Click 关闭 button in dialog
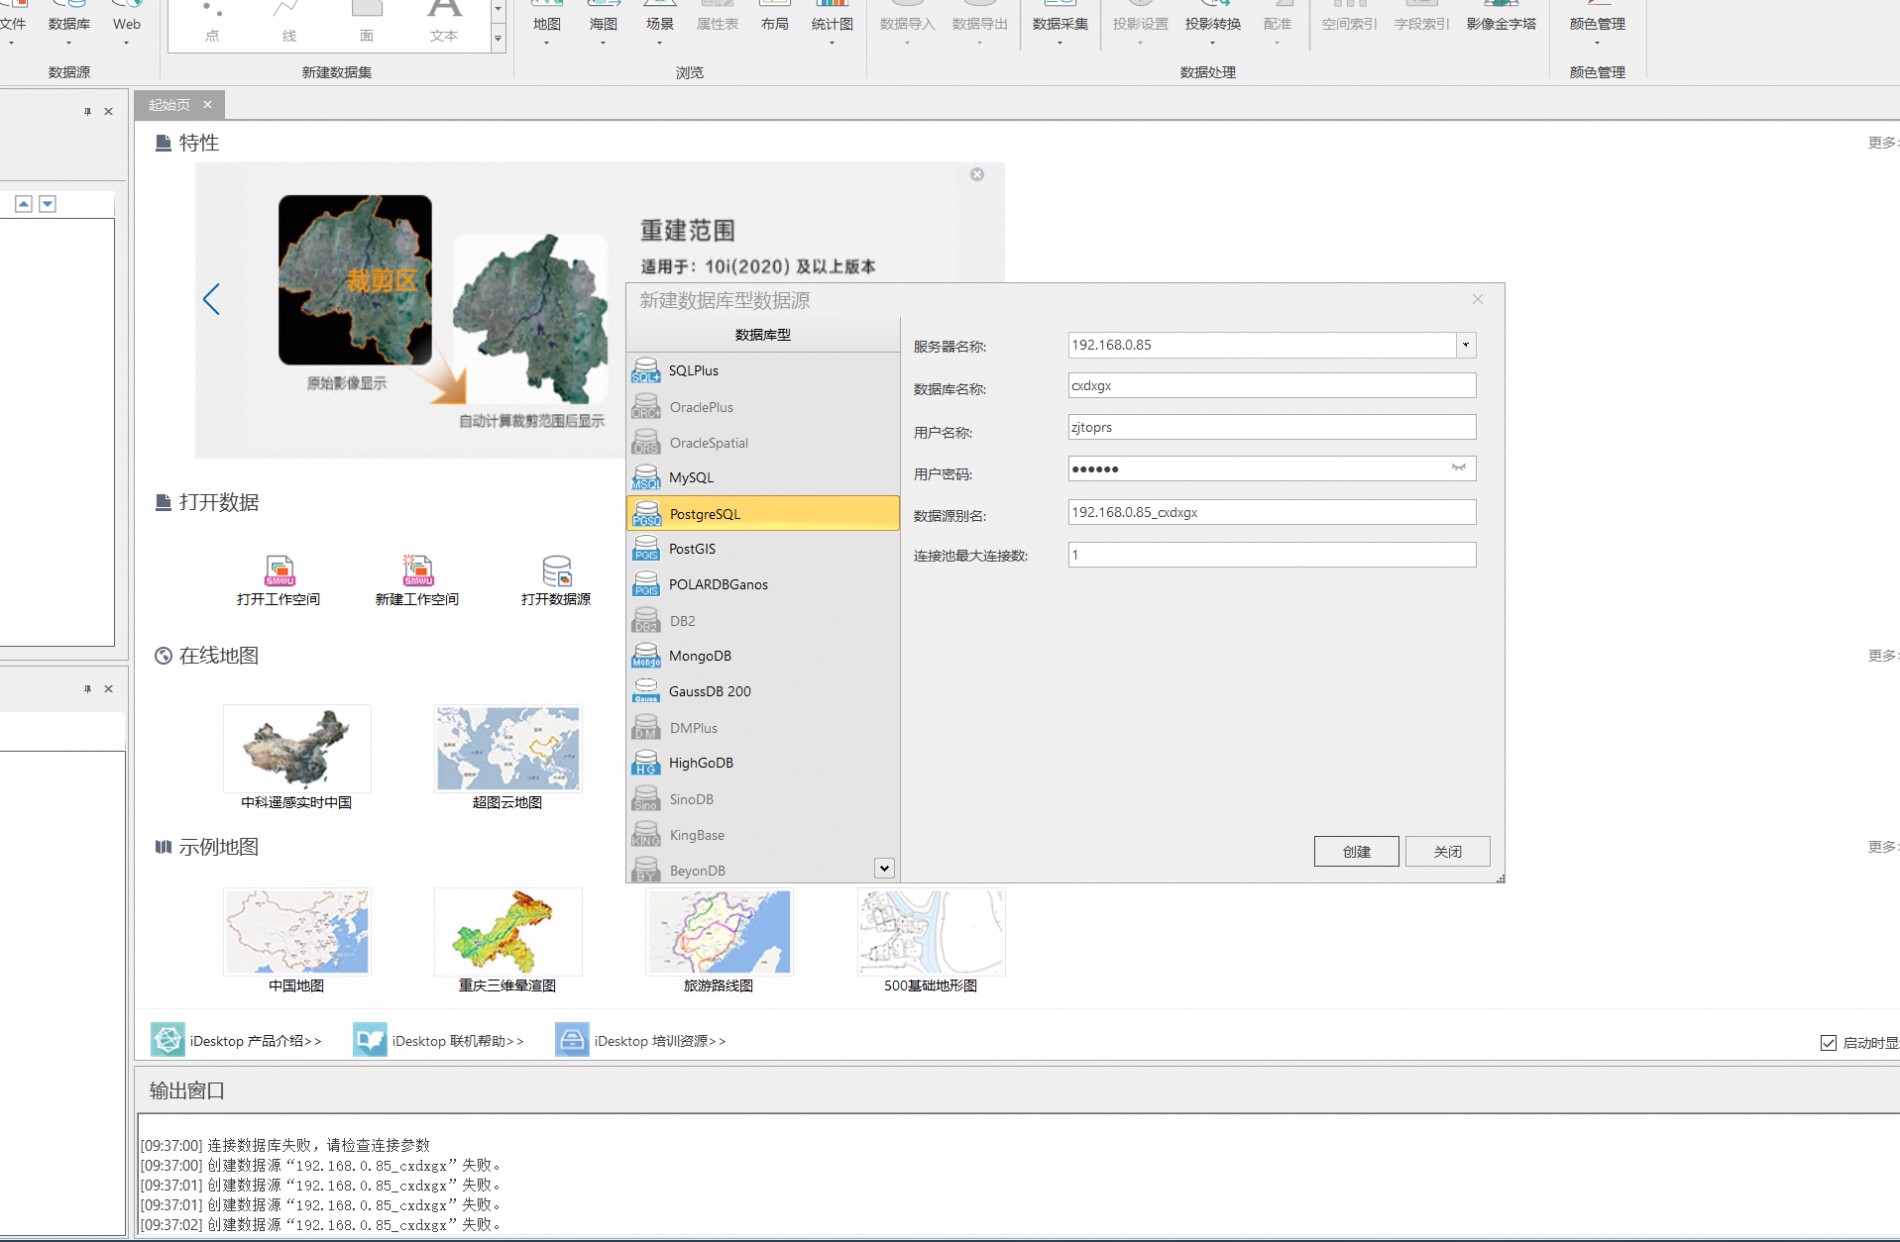1900x1242 pixels. pyautogui.click(x=1447, y=851)
